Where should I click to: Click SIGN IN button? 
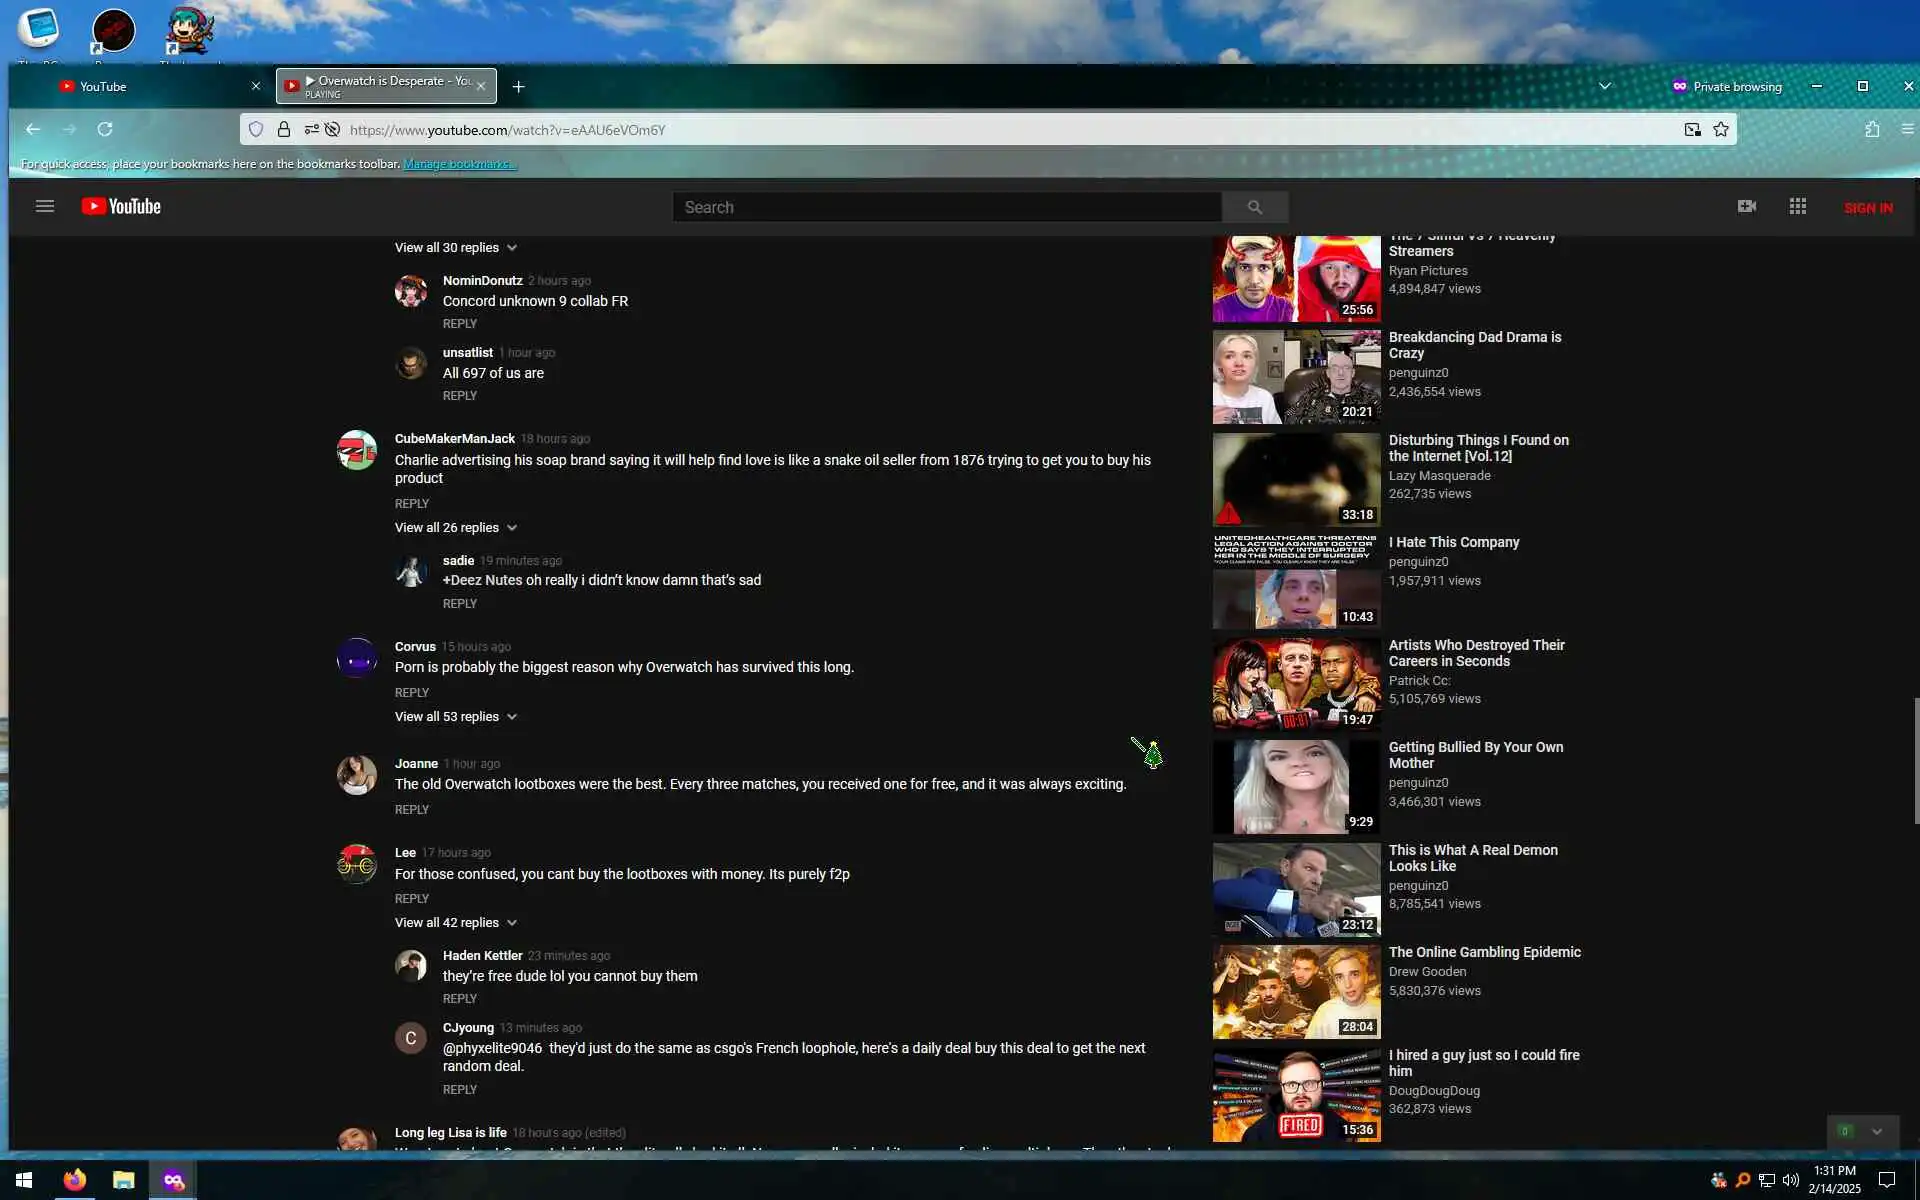1867,208
